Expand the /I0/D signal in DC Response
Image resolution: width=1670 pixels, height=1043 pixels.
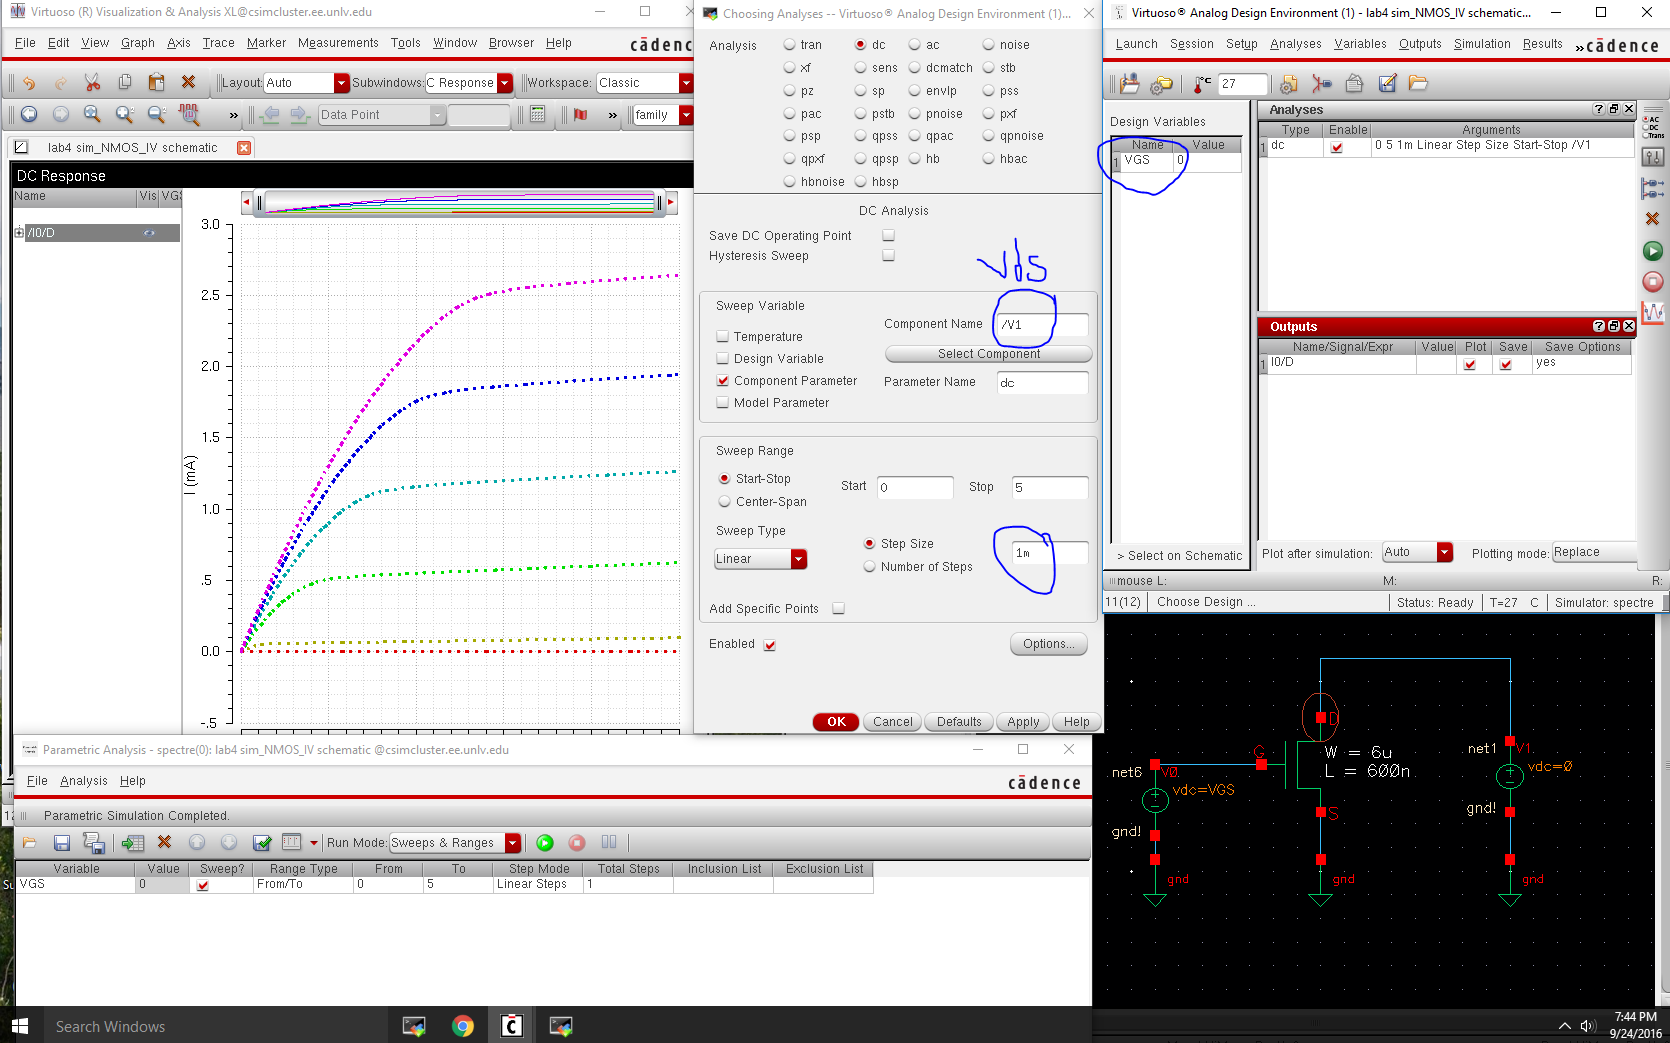[x=18, y=232]
